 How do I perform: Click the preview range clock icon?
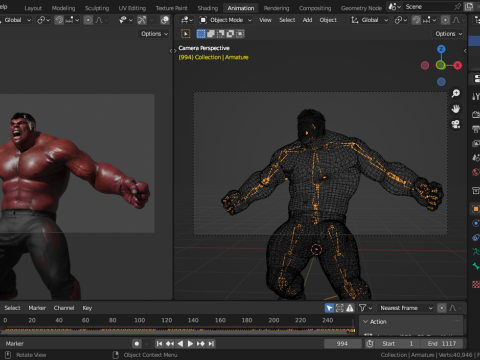(370, 344)
